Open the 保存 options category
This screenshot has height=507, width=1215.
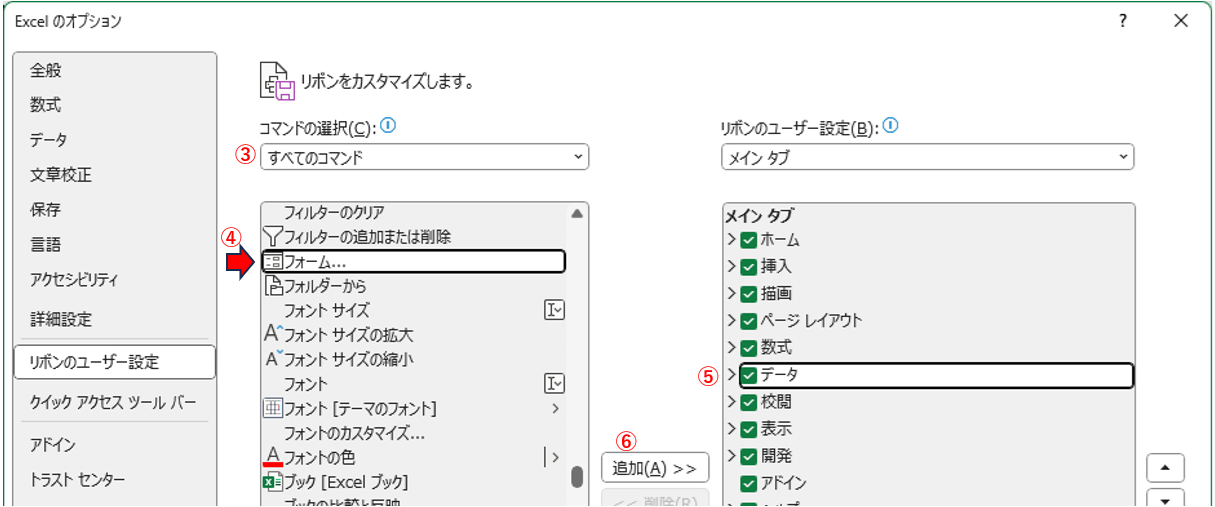115,210
